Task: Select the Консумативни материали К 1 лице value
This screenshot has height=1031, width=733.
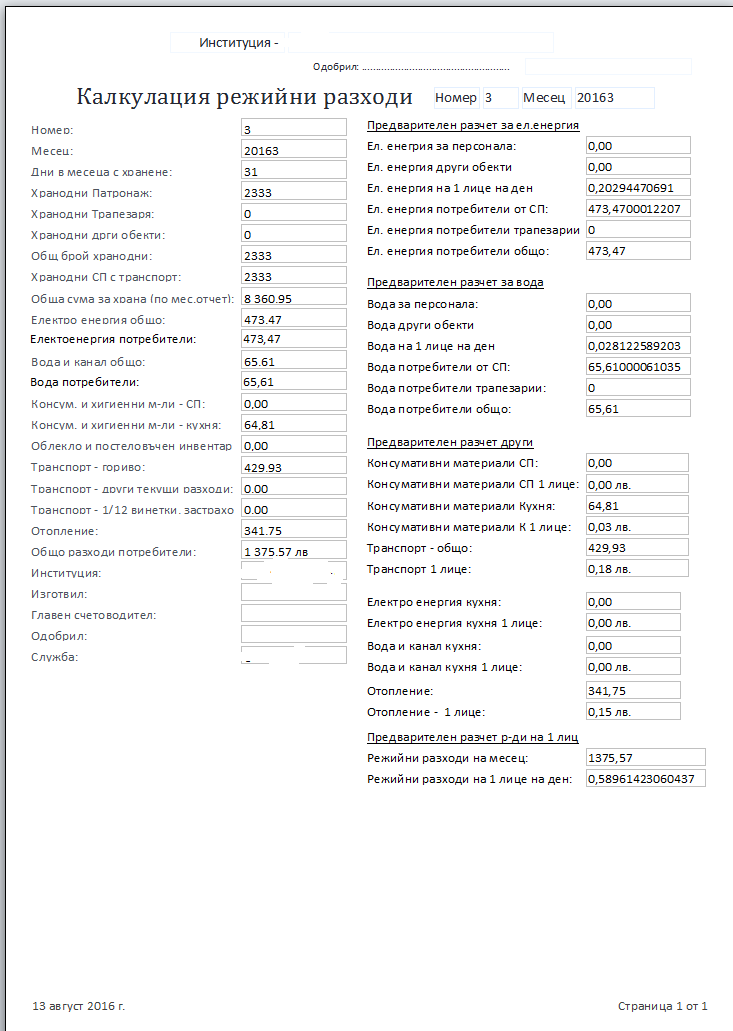Action: coord(638,527)
